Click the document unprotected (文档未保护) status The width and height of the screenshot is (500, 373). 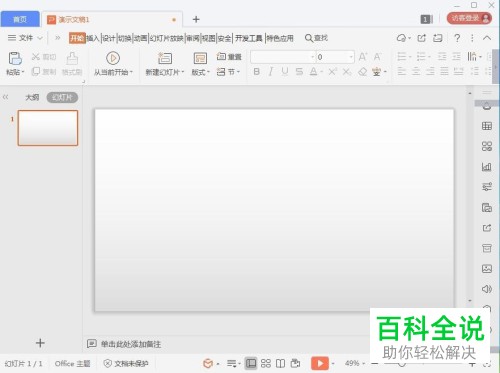[126, 363]
